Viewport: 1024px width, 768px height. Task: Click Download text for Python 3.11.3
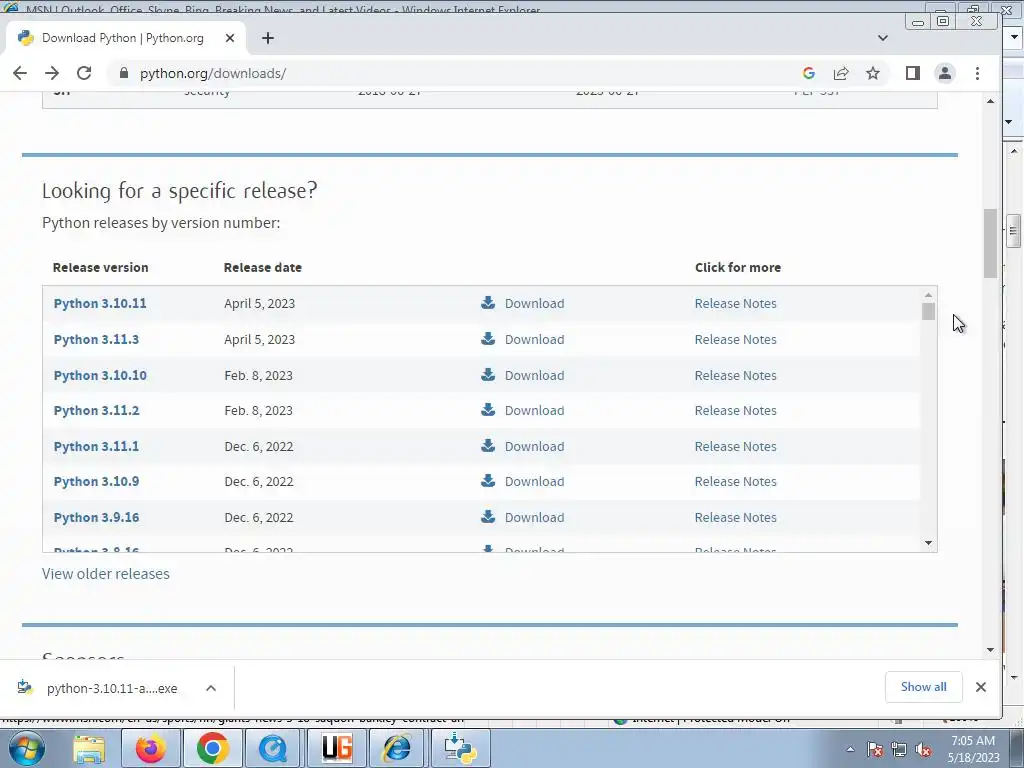click(x=534, y=340)
